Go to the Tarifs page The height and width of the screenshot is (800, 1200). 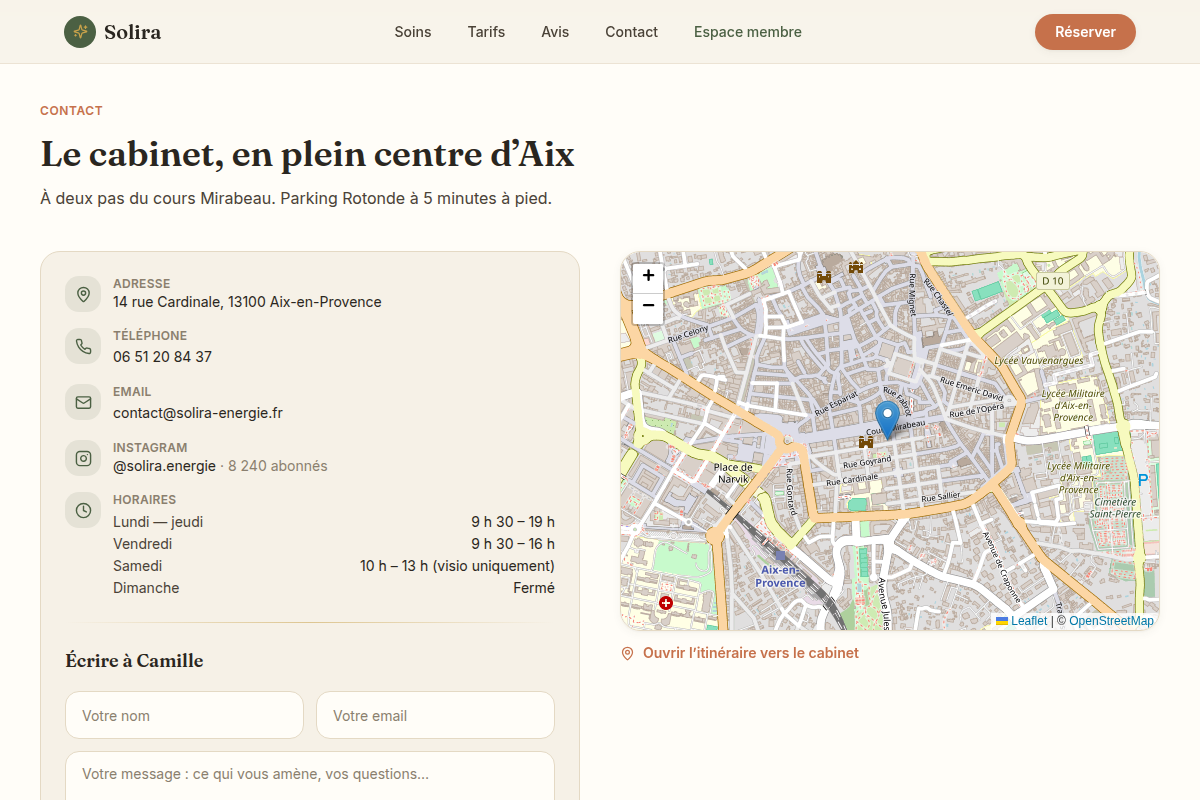(x=486, y=32)
